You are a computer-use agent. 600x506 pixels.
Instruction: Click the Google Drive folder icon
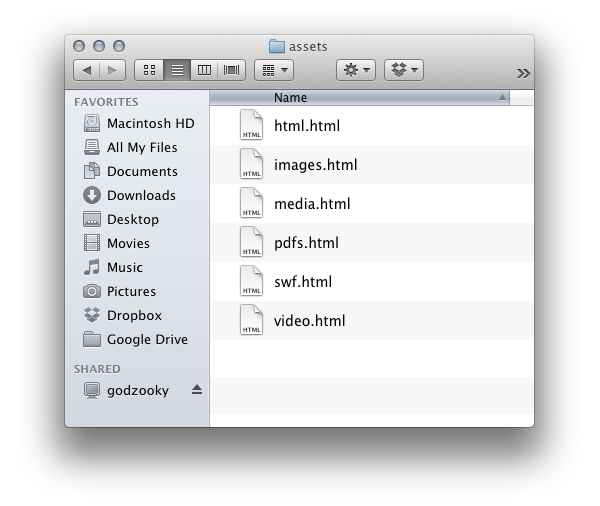(92, 339)
